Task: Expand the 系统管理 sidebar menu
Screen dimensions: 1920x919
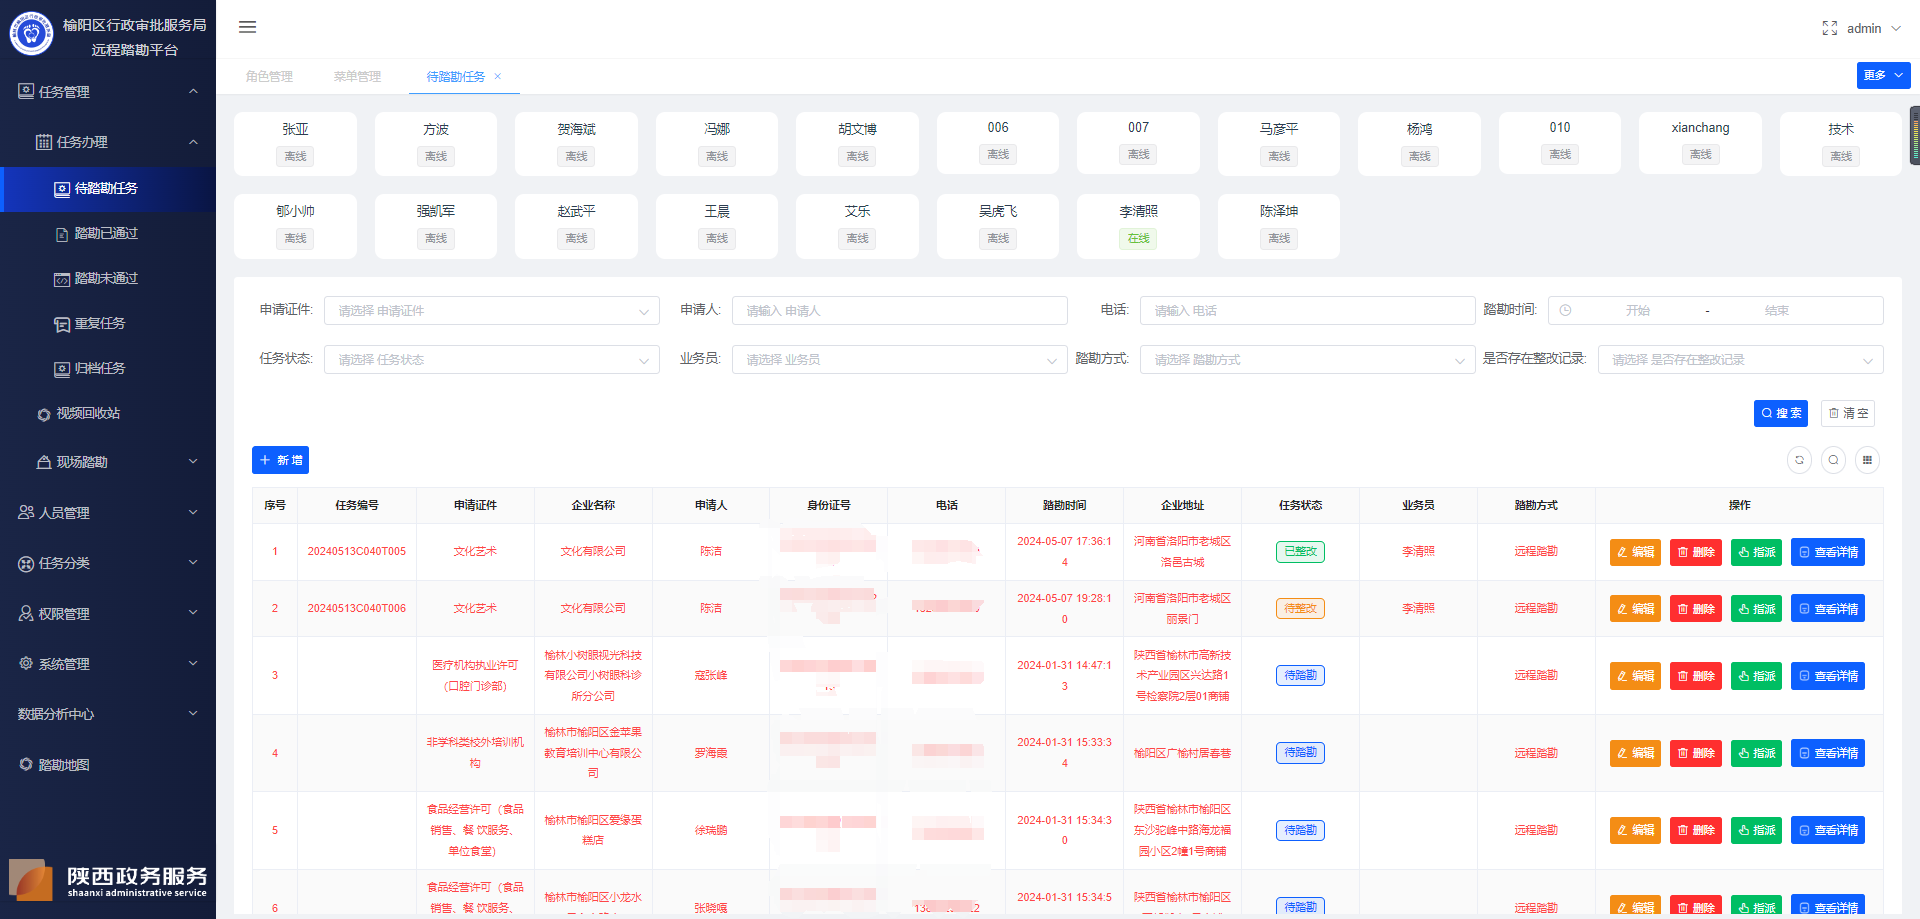Action: tap(108, 663)
